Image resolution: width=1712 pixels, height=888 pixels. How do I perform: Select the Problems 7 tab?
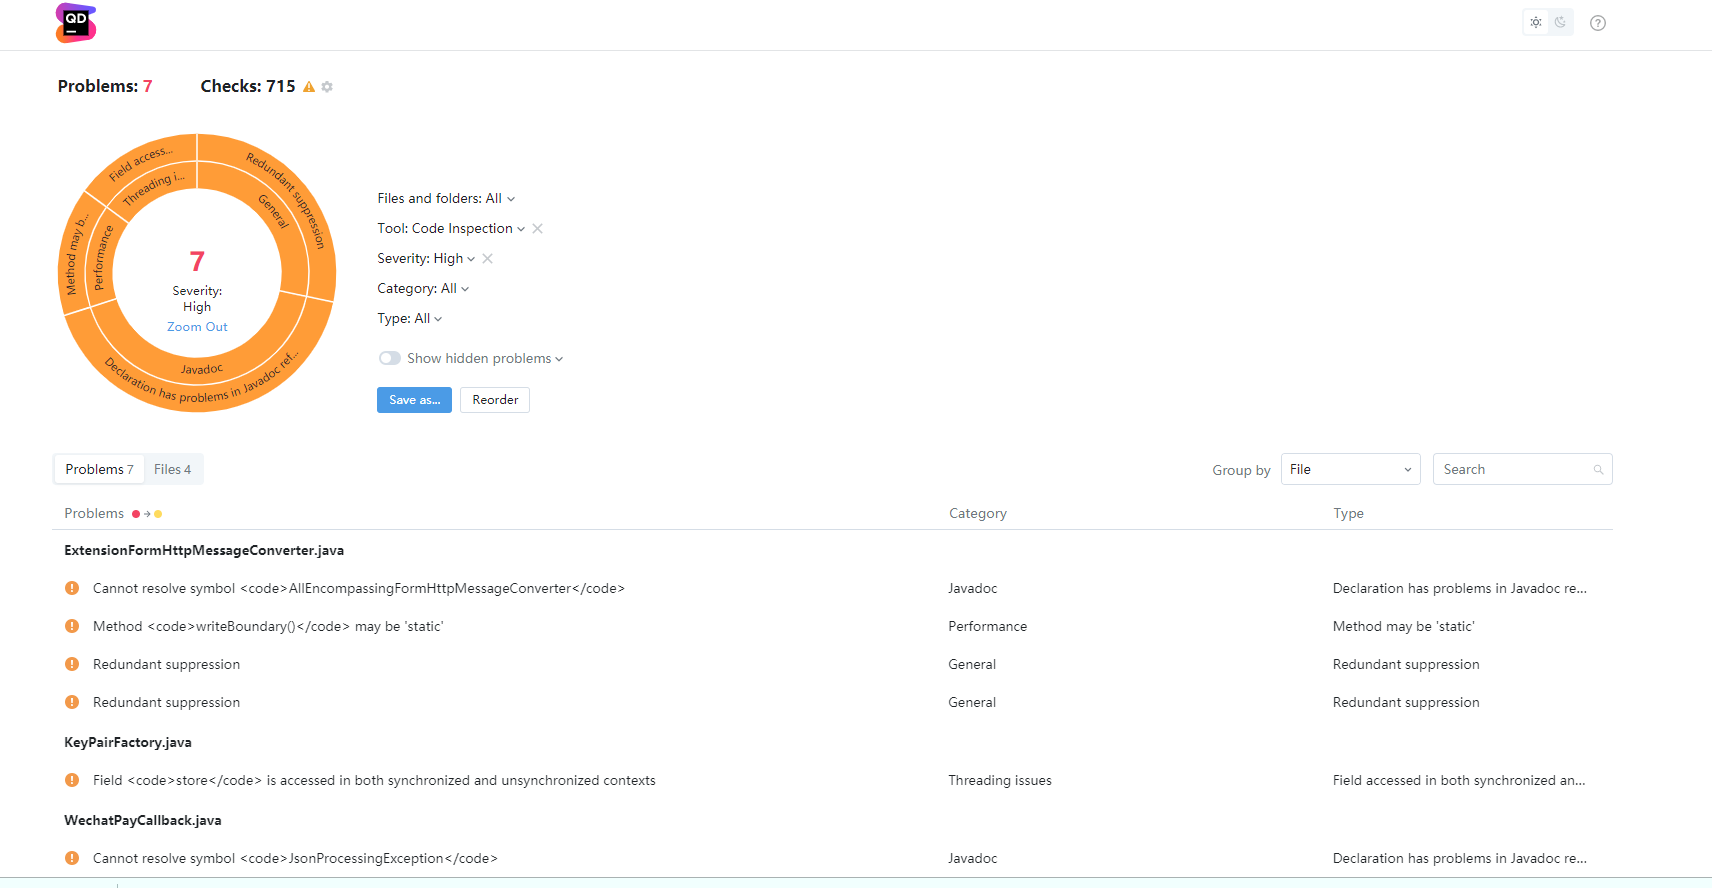[99, 469]
